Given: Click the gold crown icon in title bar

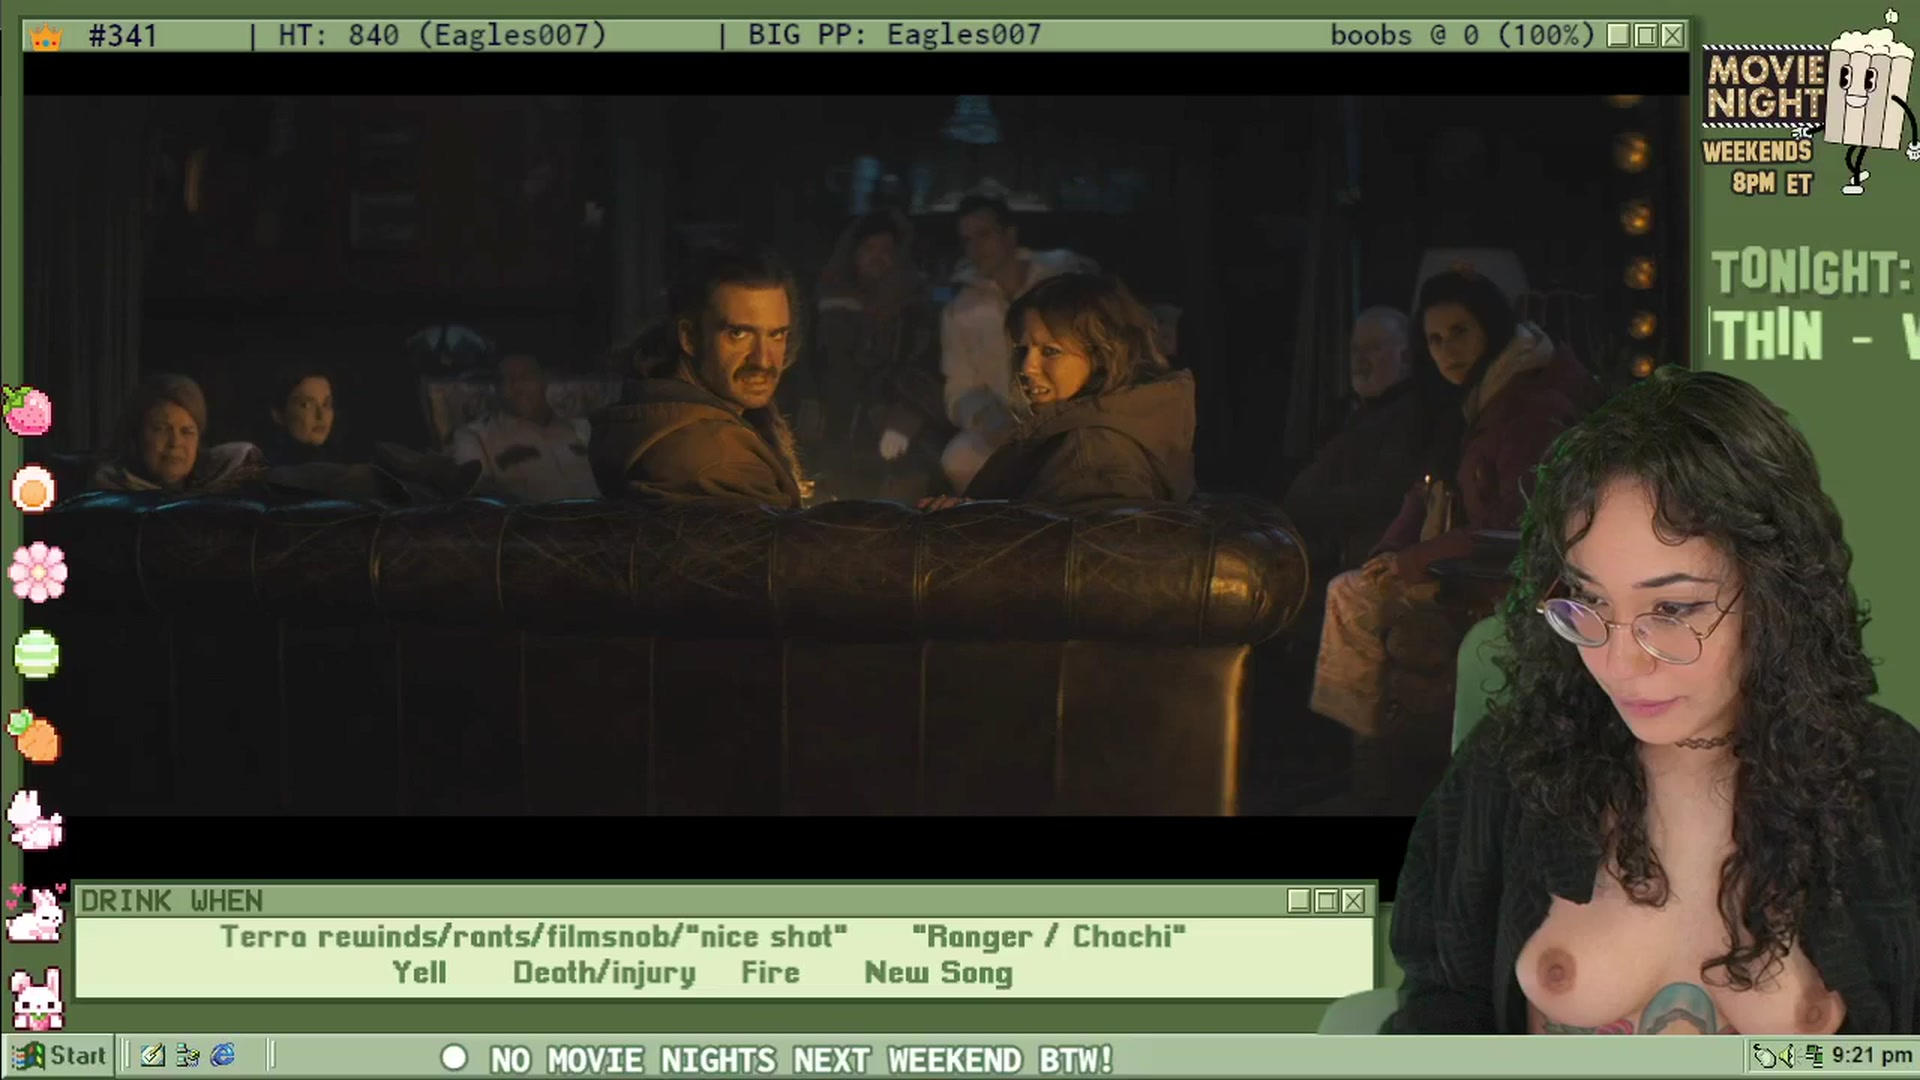Looking at the screenshot, I should click(x=45, y=37).
